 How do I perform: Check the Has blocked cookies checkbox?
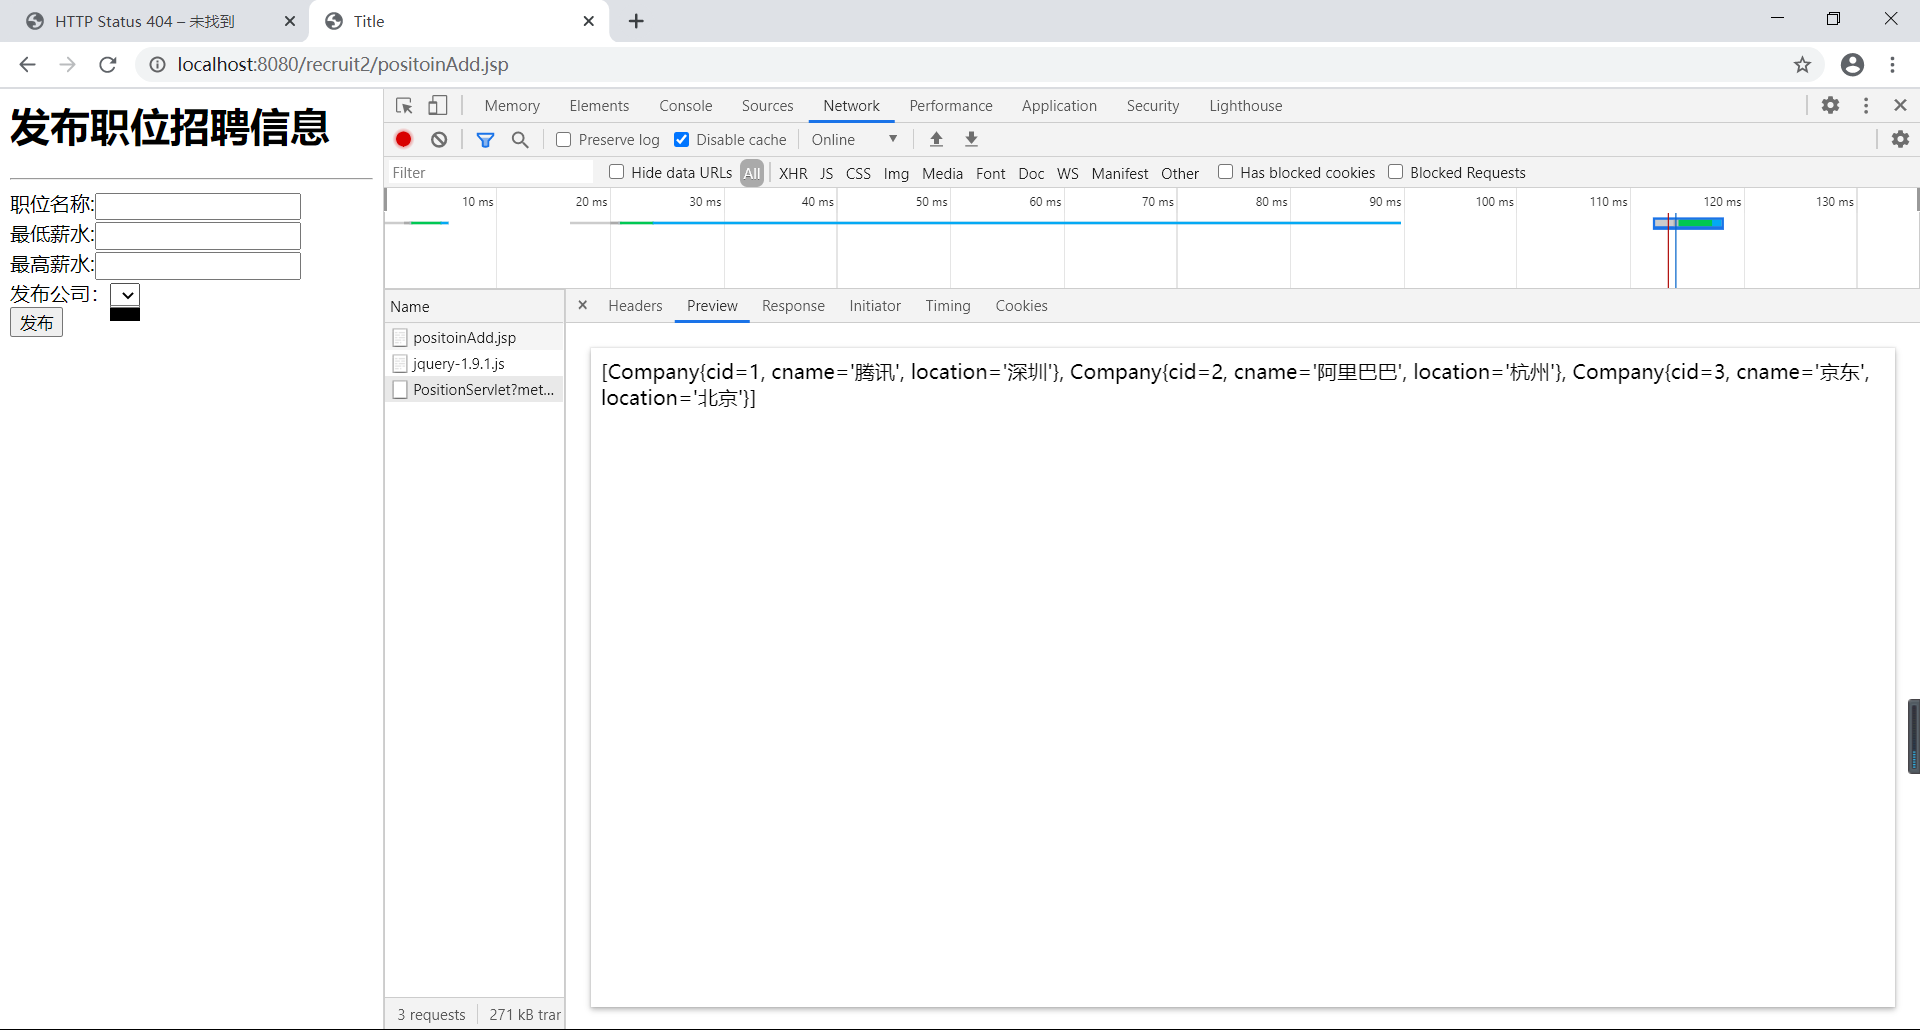tap(1225, 172)
